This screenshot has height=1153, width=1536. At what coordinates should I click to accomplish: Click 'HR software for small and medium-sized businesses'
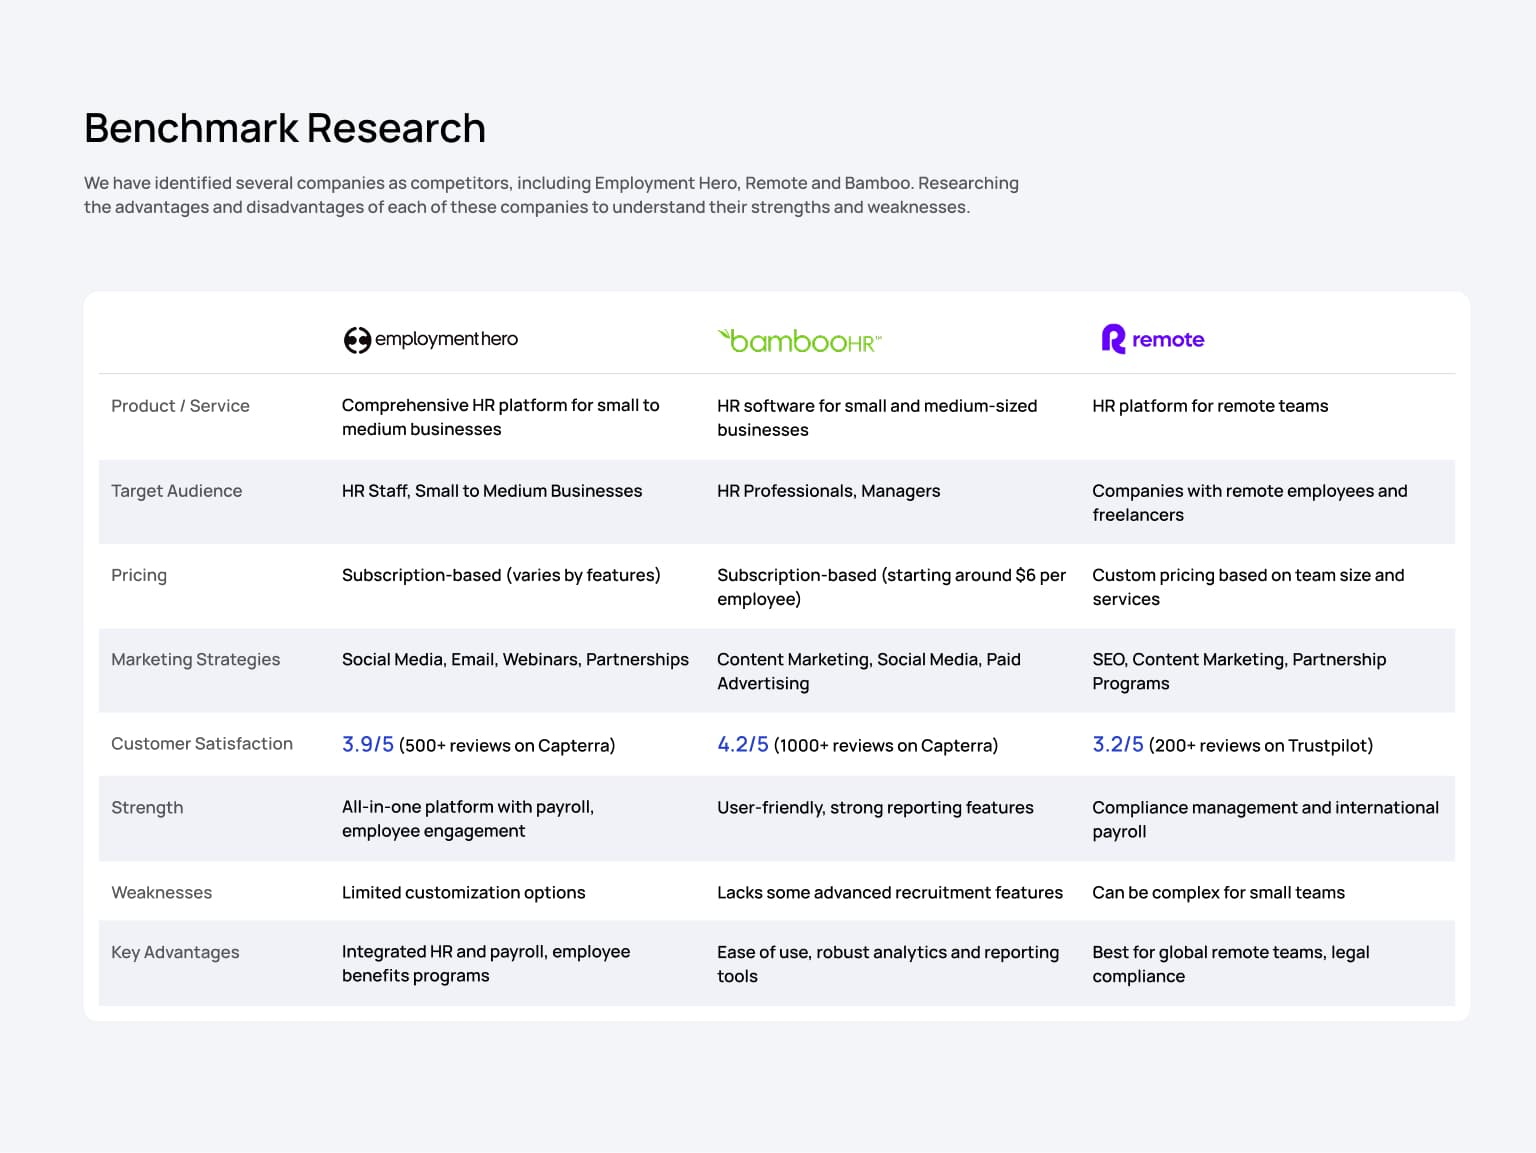click(877, 418)
